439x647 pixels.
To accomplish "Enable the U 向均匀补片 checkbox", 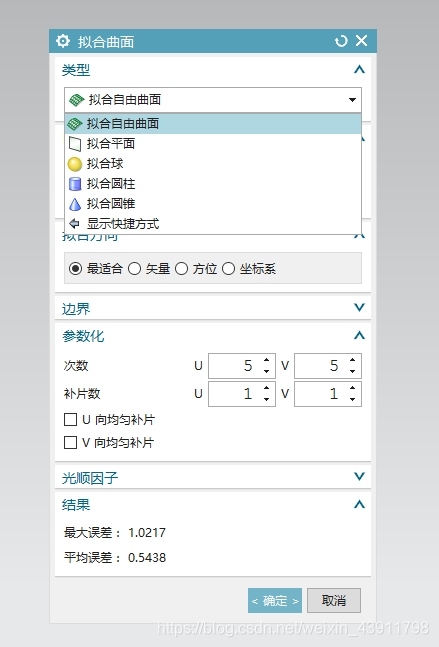I will pyautogui.click(x=71, y=420).
